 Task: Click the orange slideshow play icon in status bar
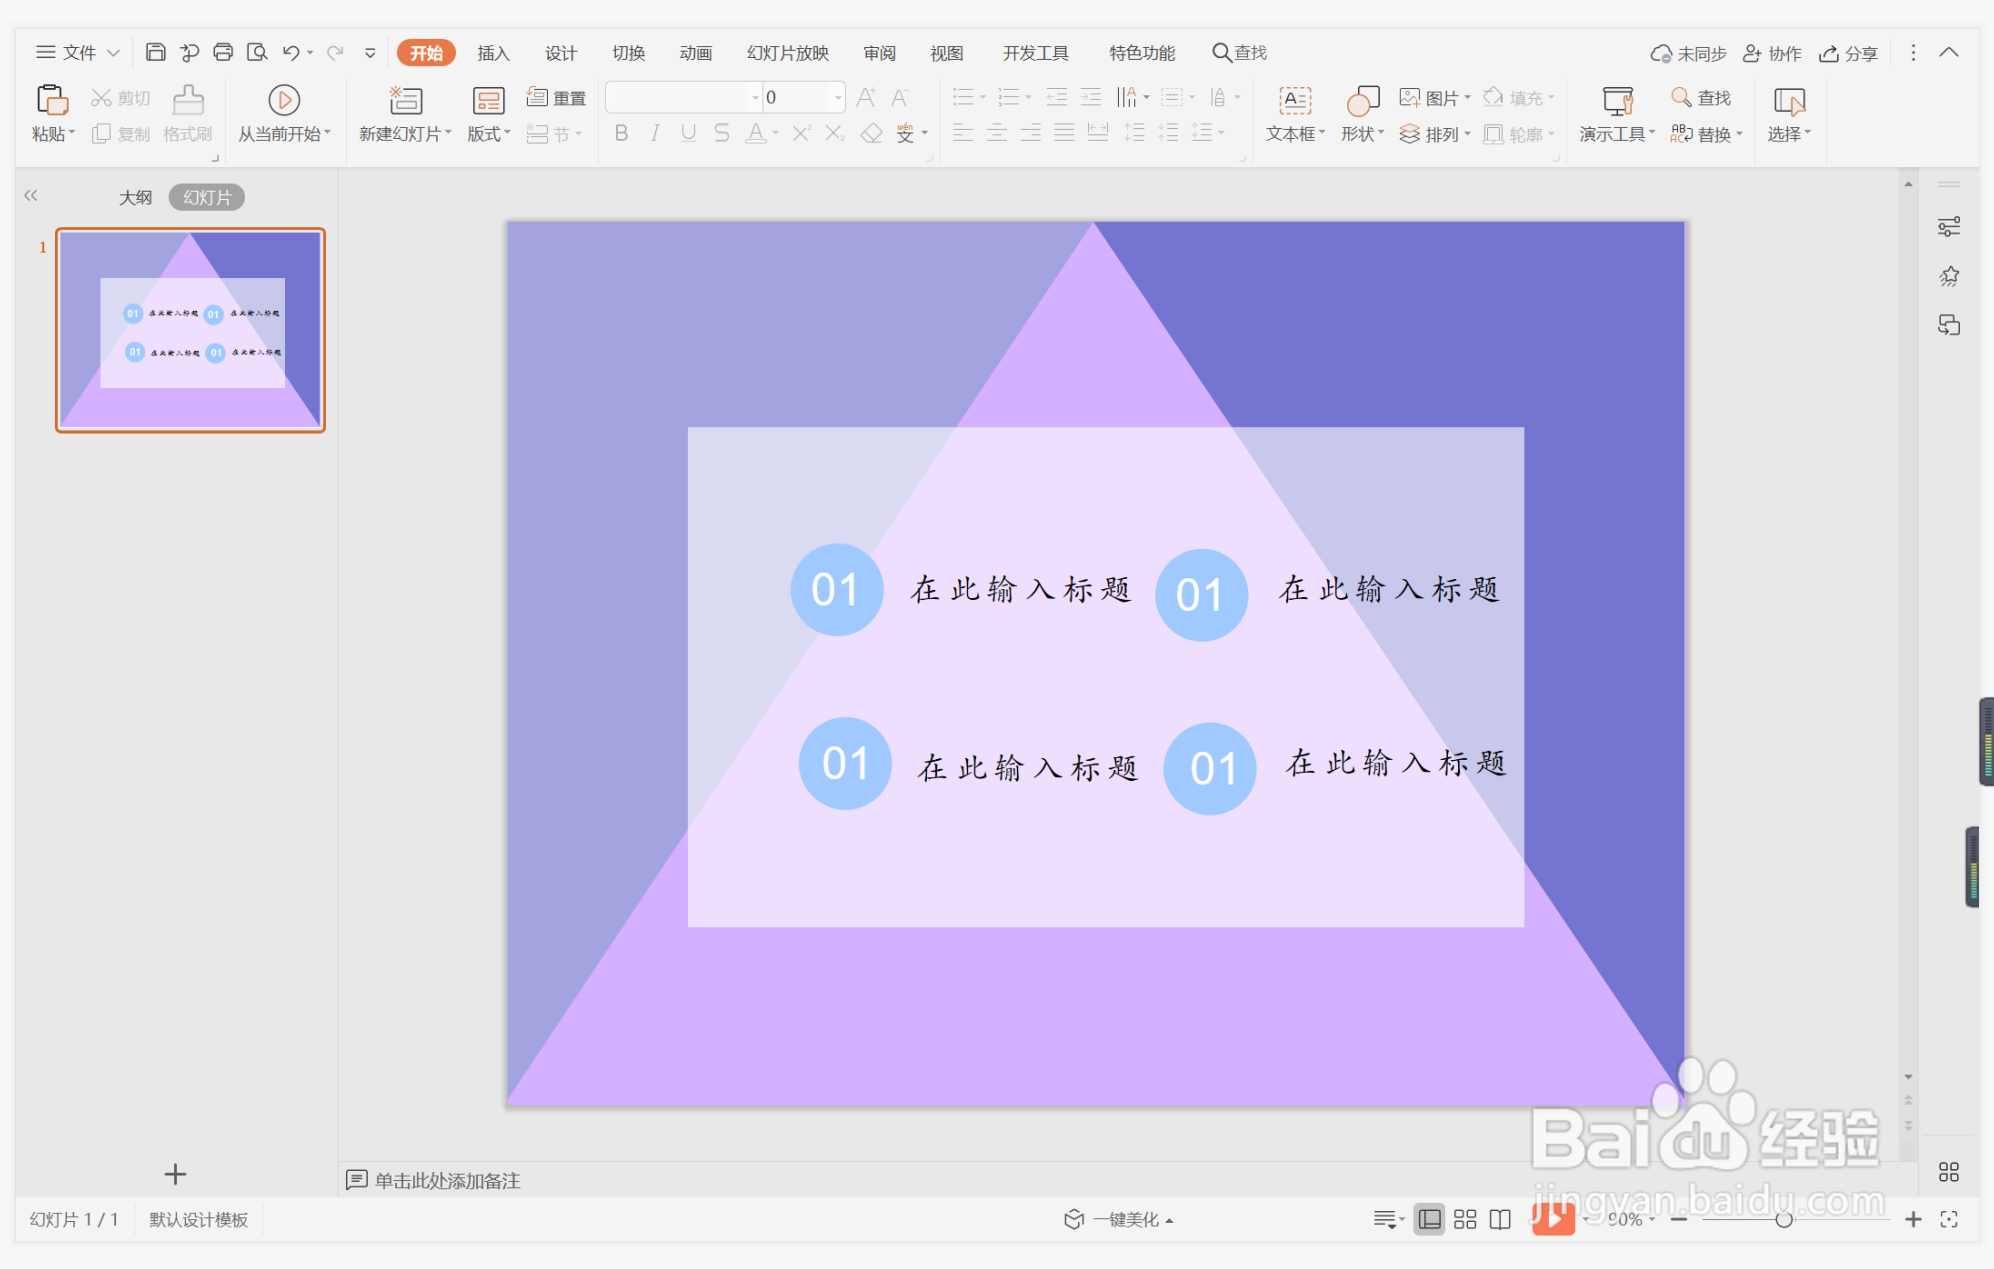[1552, 1219]
